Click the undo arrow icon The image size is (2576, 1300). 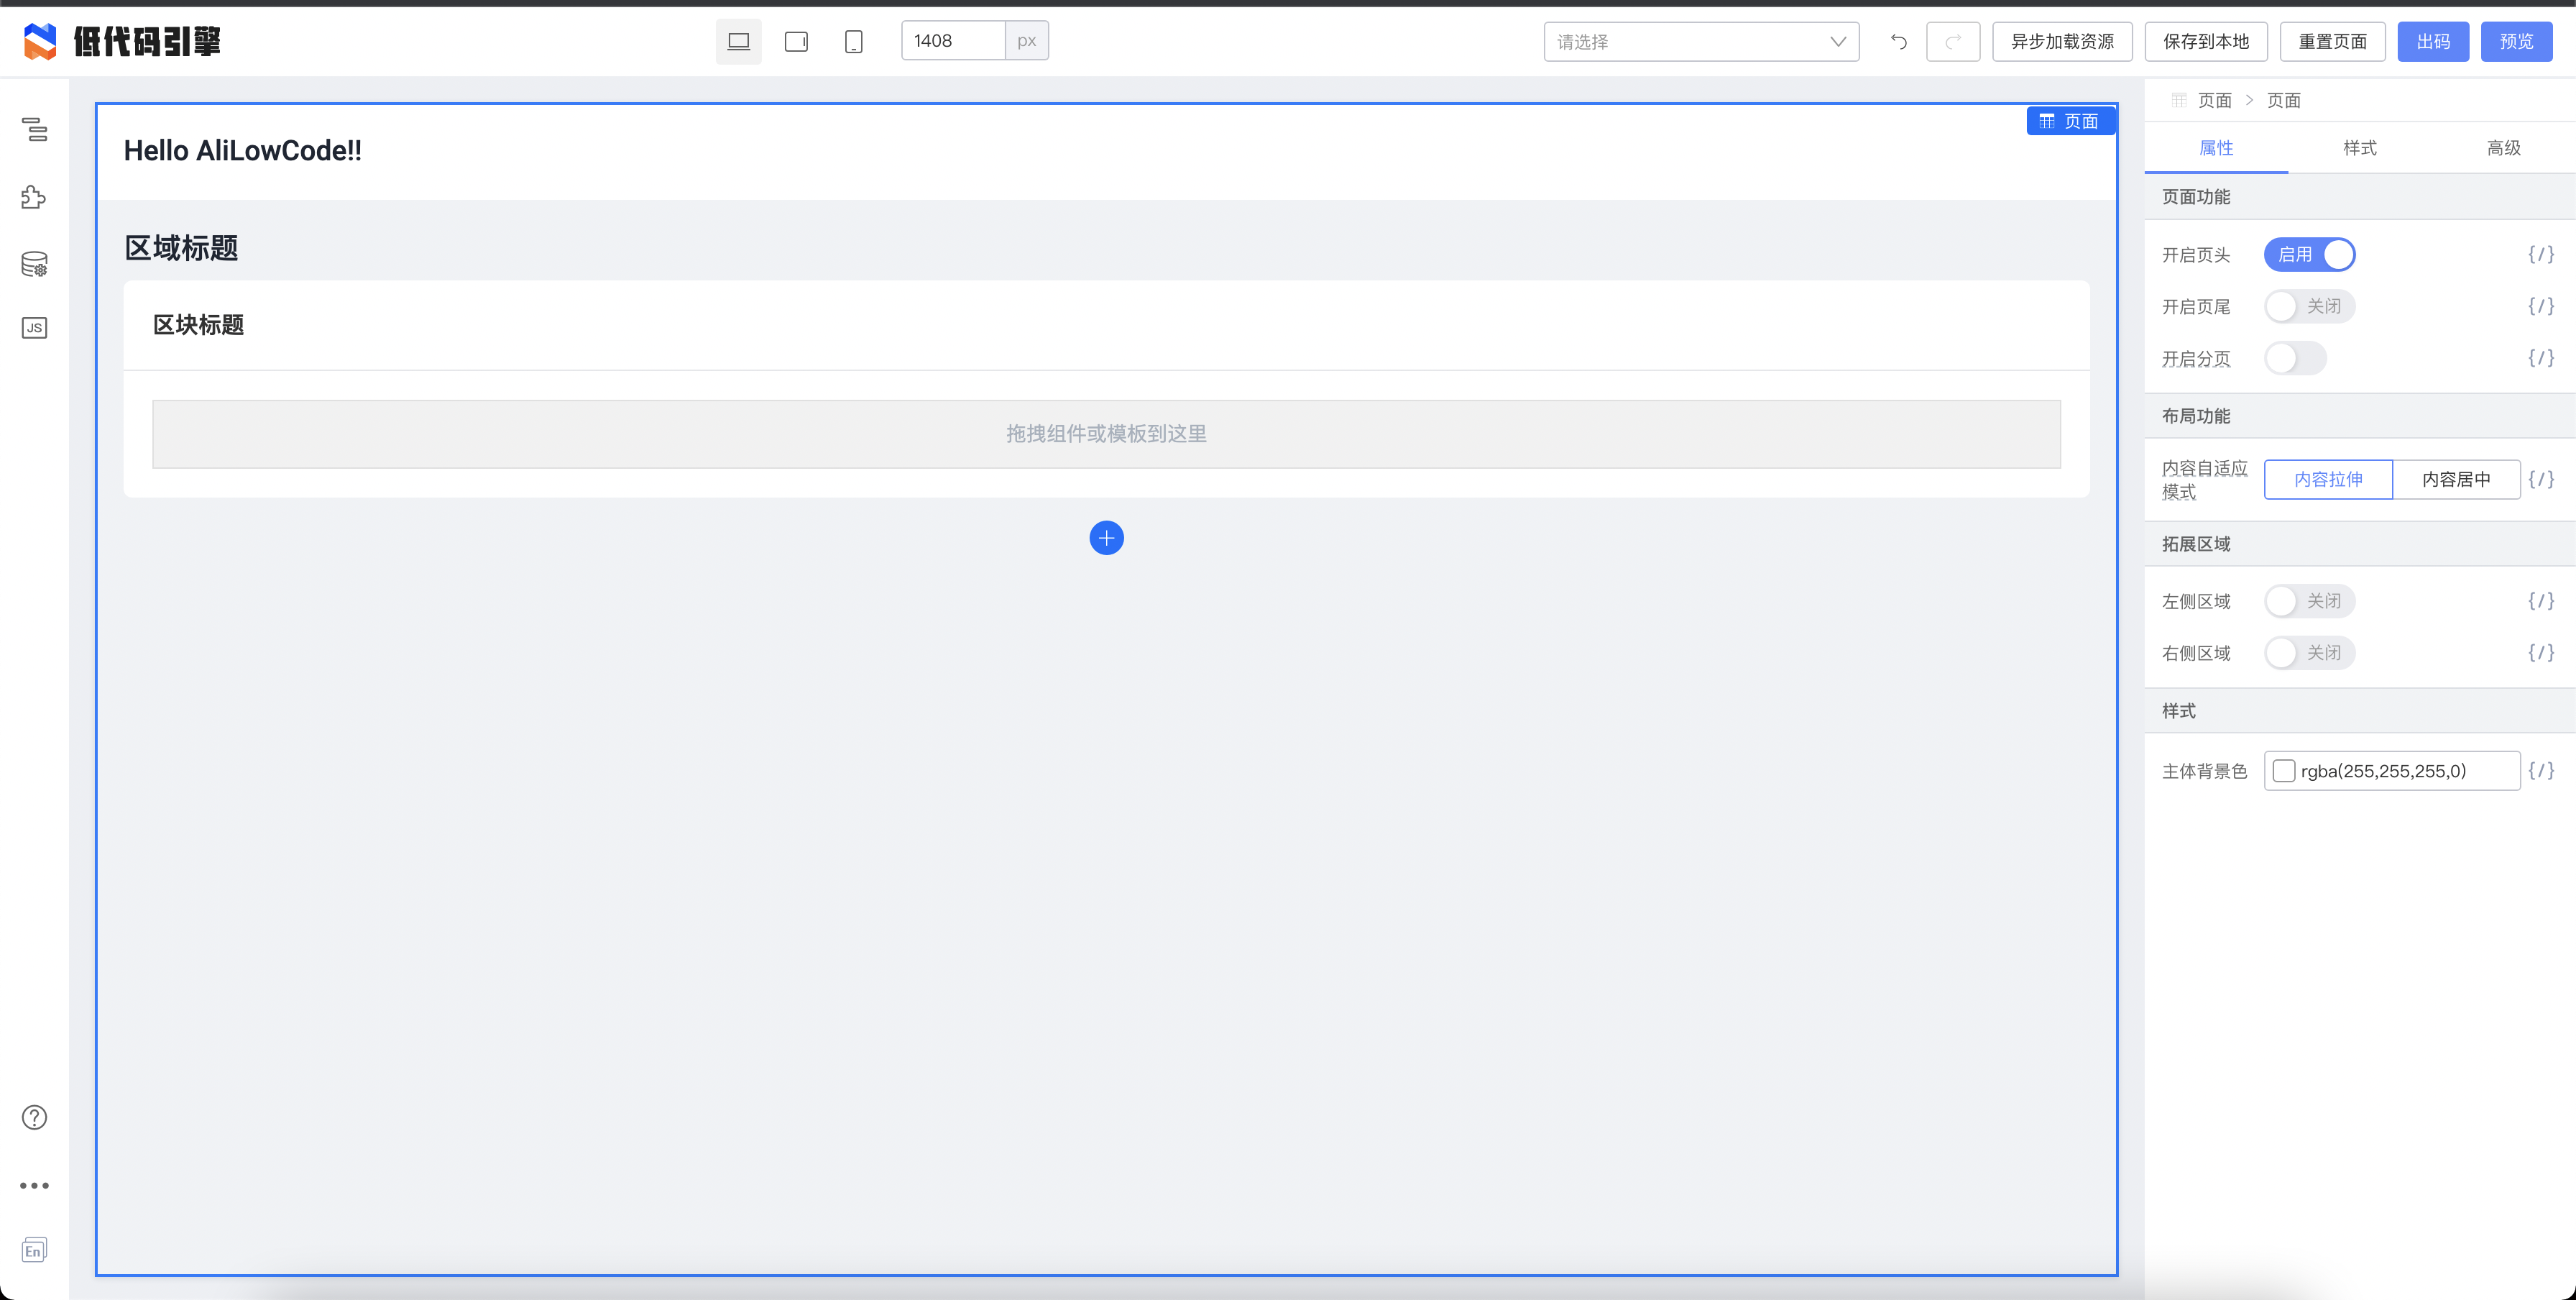(1898, 41)
